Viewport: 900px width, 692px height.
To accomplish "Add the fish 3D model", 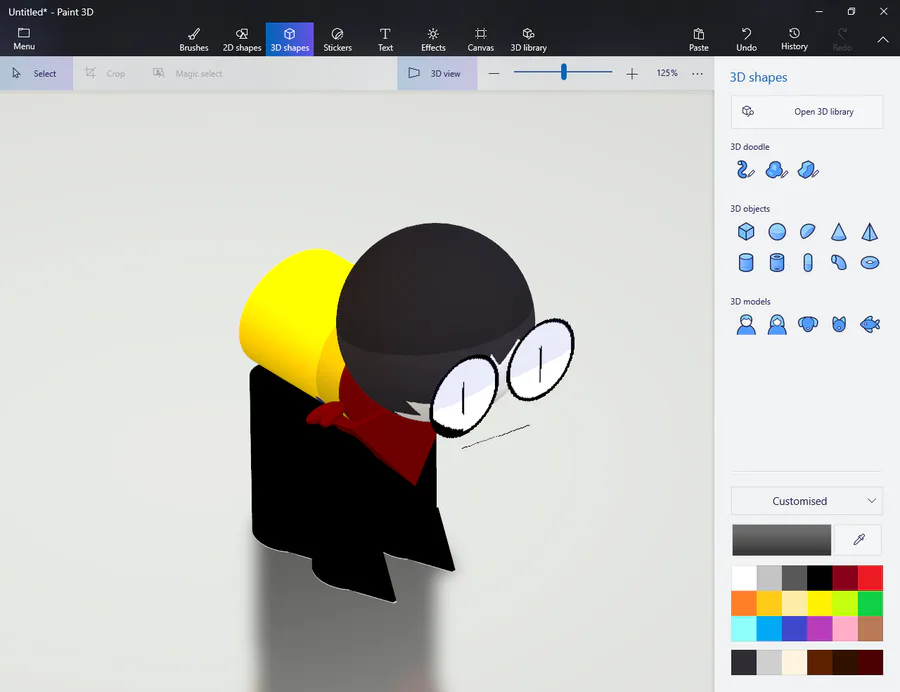I will click(x=870, y=324).
